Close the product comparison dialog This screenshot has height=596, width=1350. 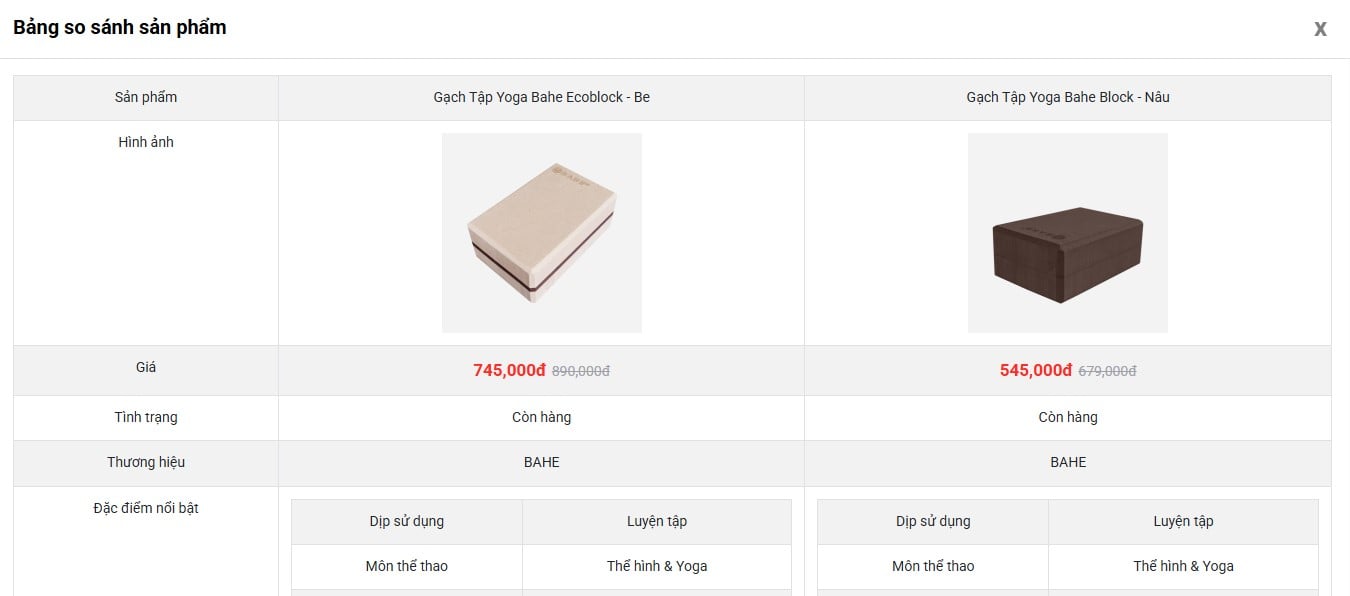[x=1320, y=29]
